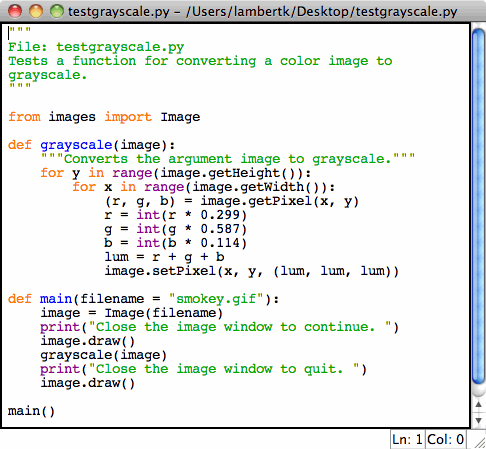Screen dimensions: 486x449
Task: Click the scrollbar down arrow
Action: click(x=479, y=420)
